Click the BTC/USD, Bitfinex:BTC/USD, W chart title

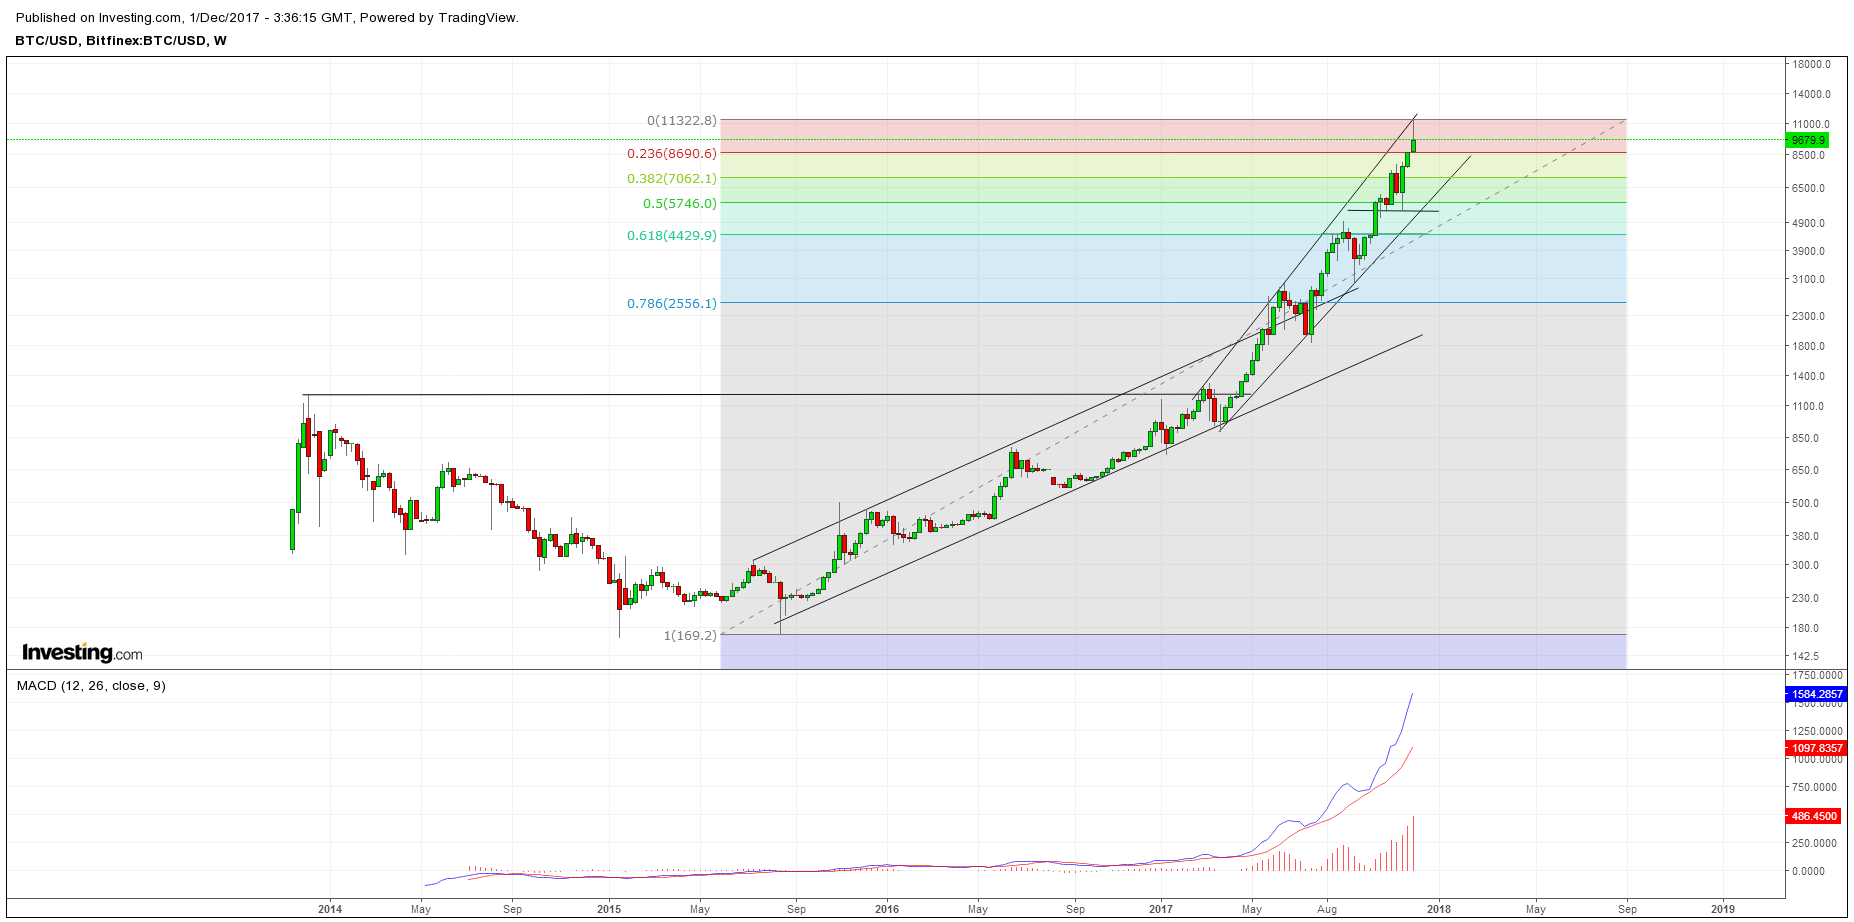[x=121, y=41]
